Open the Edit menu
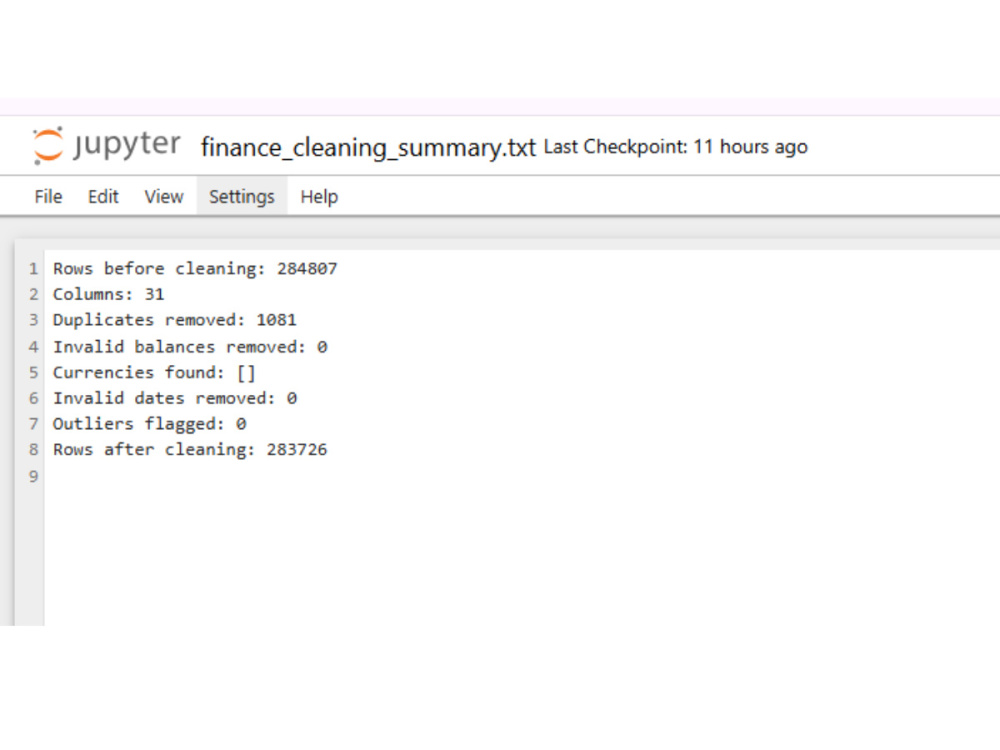 click(103, 196)
